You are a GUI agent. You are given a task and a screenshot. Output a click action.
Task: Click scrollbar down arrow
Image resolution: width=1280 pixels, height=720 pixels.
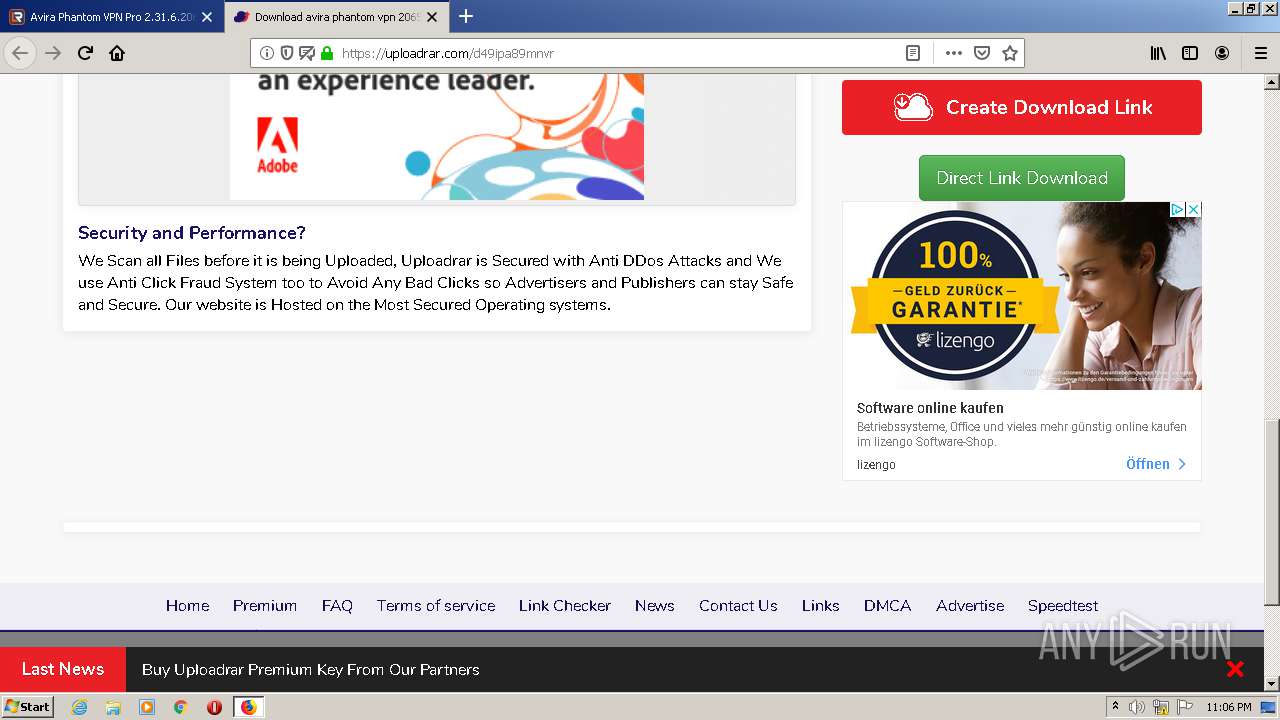point(1272,684)
